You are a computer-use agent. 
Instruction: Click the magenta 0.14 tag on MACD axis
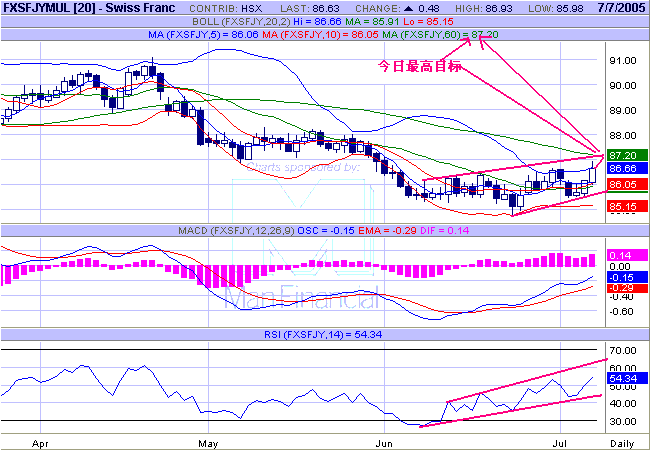point(627,255)
